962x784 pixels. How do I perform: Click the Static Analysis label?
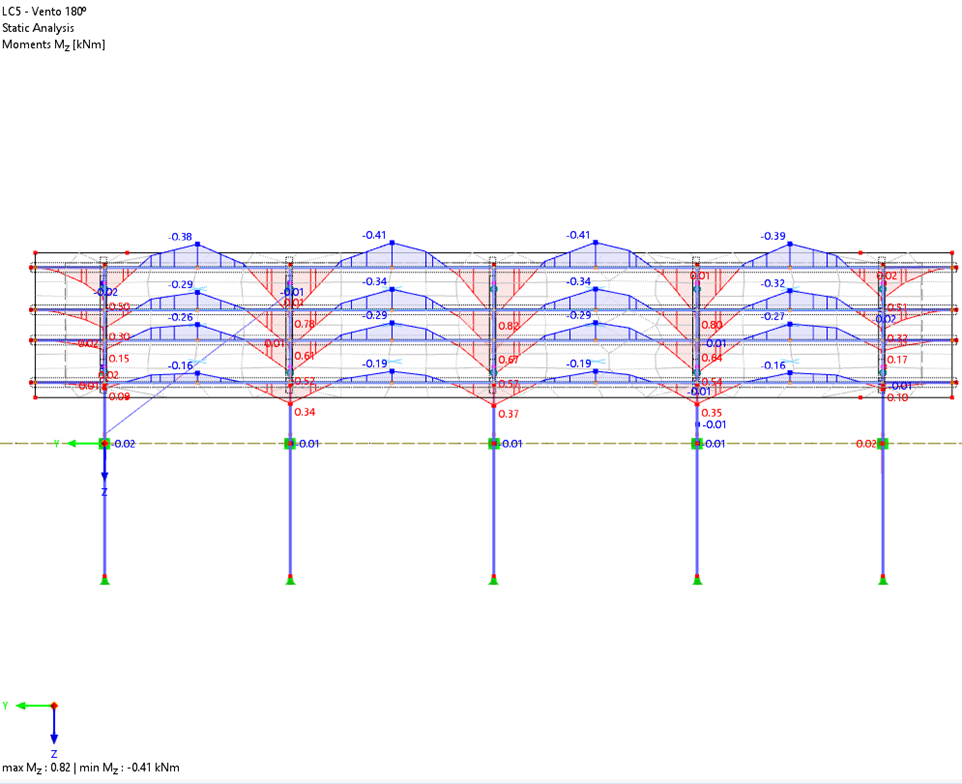click(38, 27)
